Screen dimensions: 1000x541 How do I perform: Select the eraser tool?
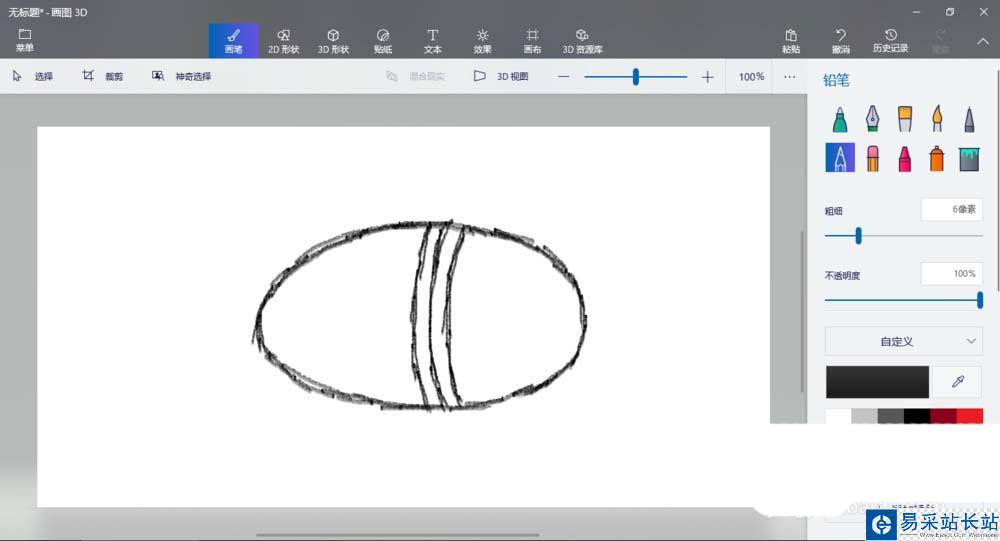tap(872, 158)
